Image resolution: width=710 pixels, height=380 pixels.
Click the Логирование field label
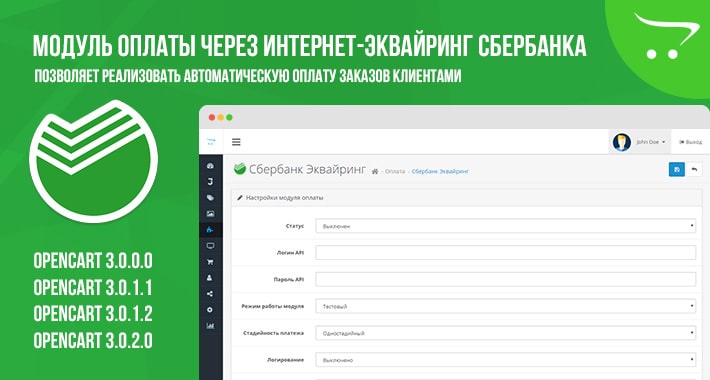point(285,360)
